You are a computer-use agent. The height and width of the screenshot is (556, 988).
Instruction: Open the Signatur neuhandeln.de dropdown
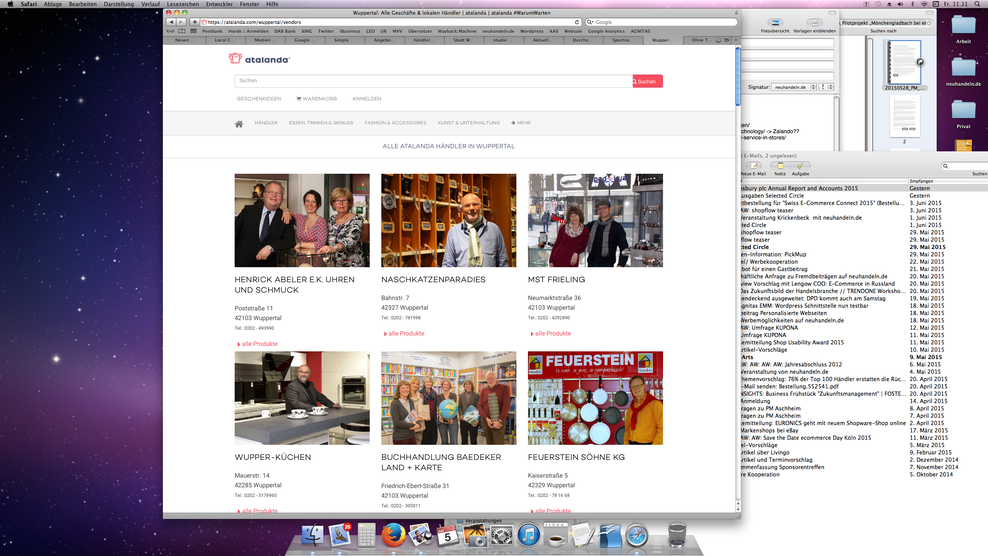click(x=794, y=87)
